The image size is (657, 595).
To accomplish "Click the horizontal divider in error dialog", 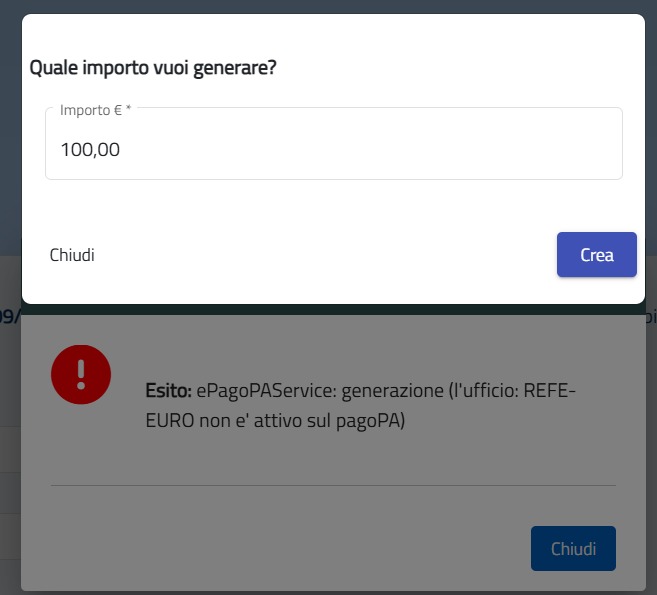I will (x=333, y=486).
